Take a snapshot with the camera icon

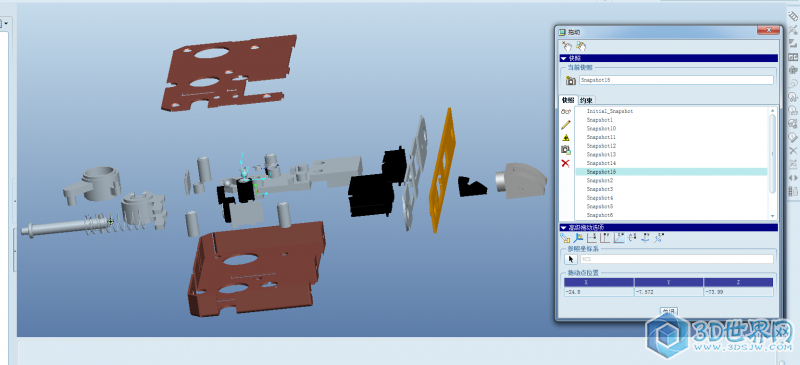pyautogui.click(x=571, y=80)
